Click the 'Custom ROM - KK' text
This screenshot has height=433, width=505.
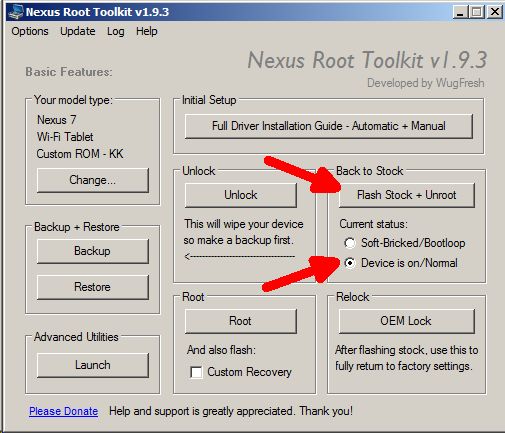80,154
